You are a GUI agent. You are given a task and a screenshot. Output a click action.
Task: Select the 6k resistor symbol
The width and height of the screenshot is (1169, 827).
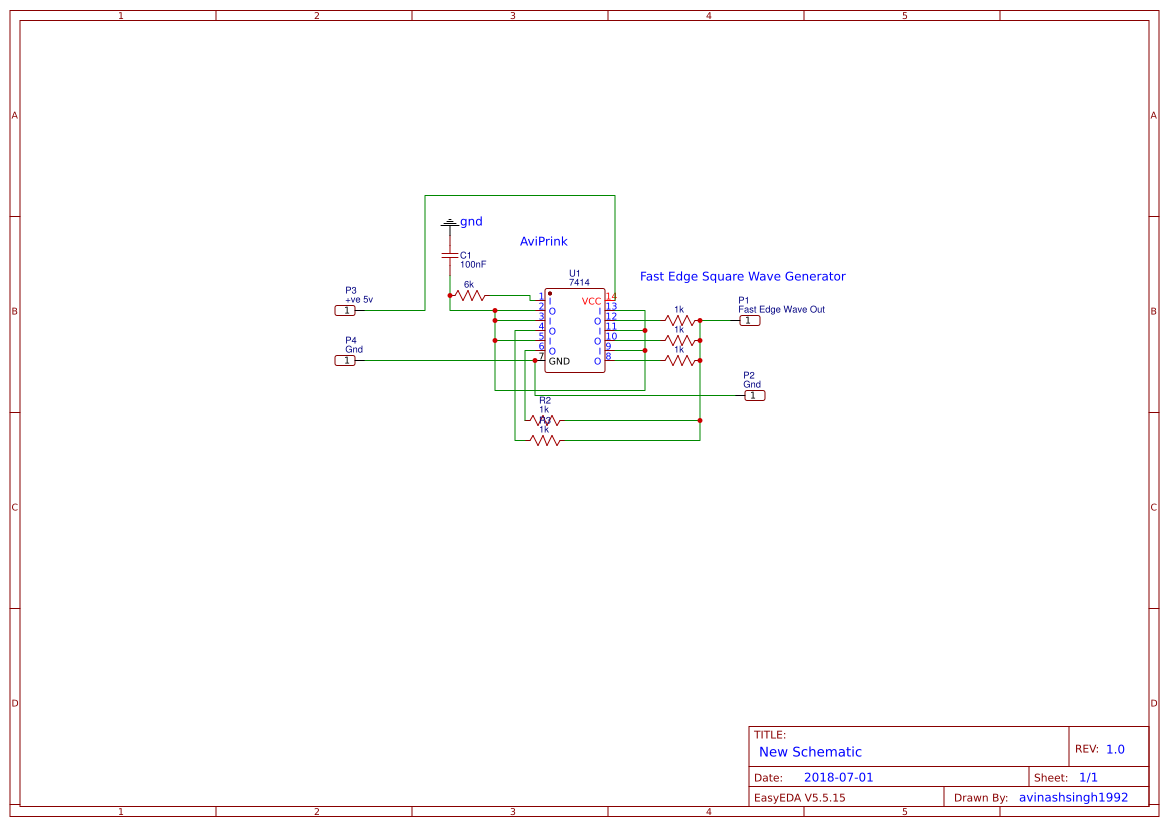pyautogui.click(x=470, y=296)
